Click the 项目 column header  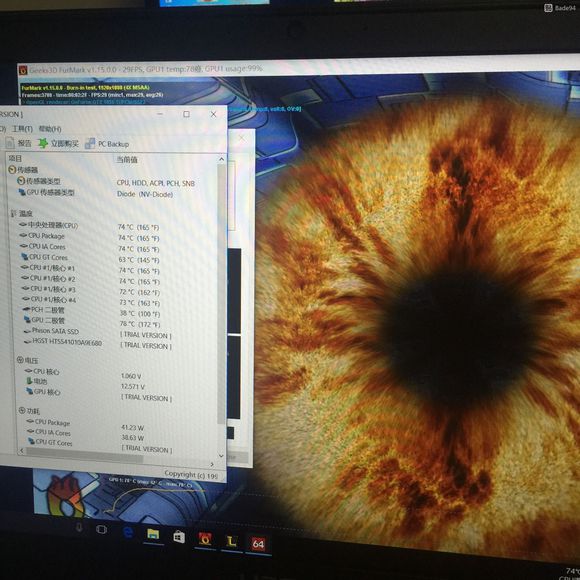pyautogui.click(x=15, y=158)
